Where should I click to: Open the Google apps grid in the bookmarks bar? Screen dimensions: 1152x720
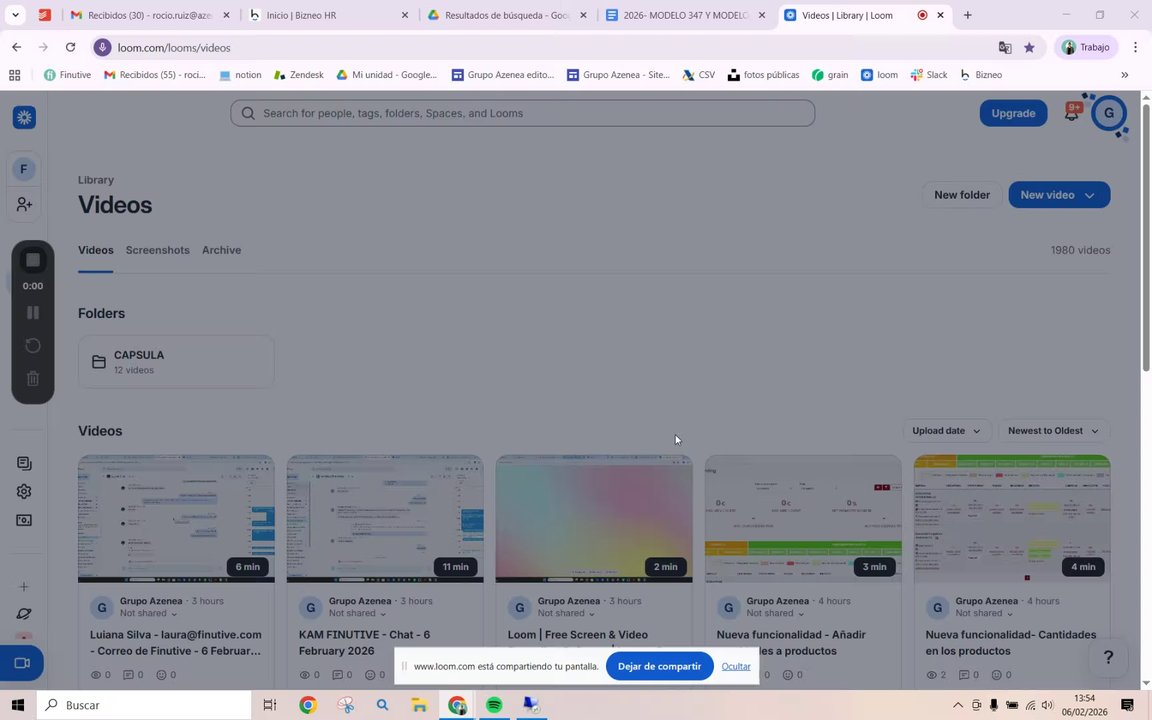click(x=15, y=75)
